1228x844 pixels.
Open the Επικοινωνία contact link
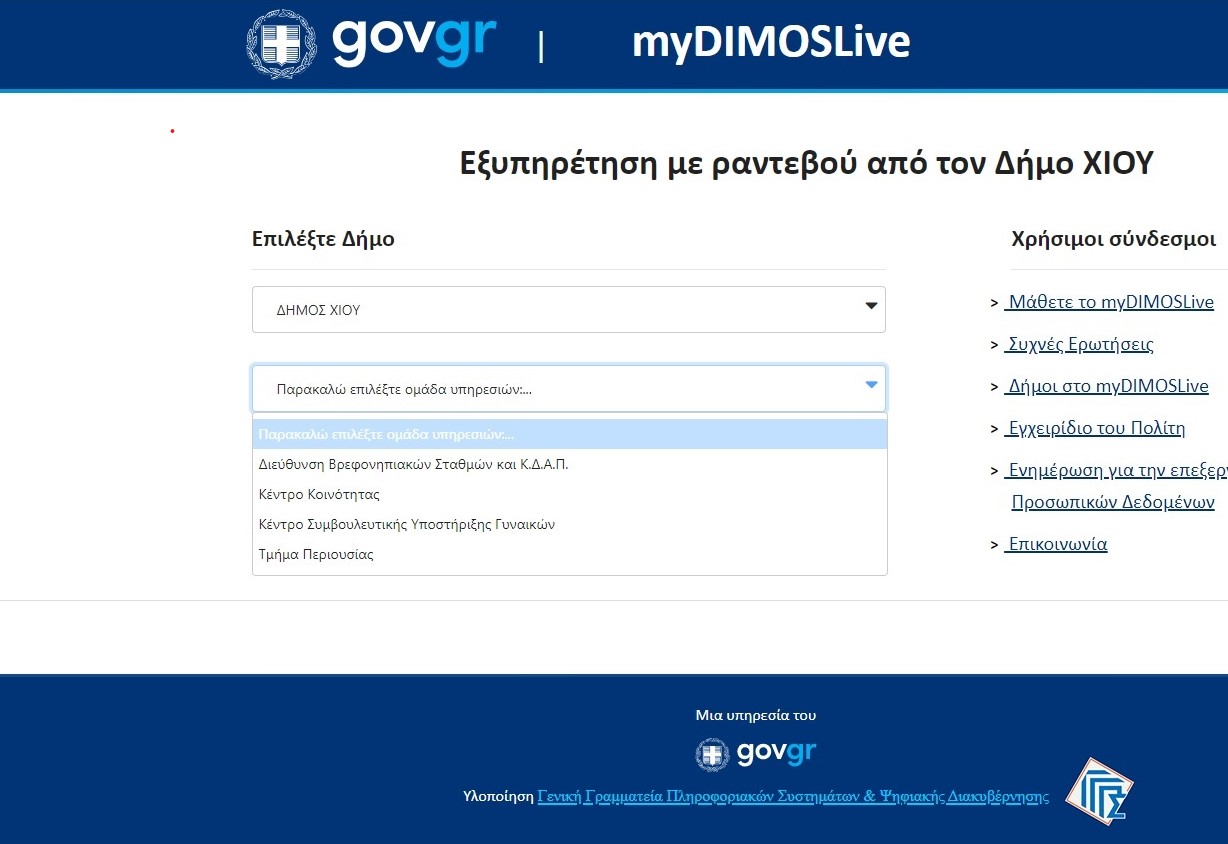(1056, 544)
